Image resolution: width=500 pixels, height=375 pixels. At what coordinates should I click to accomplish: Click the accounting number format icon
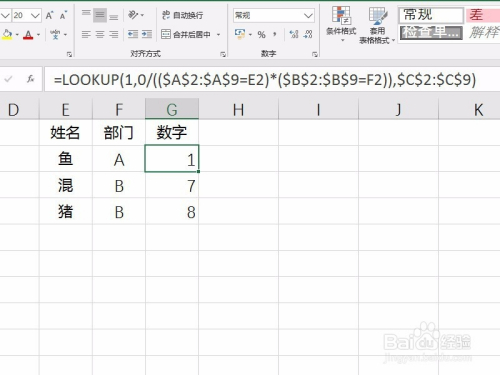240,34
